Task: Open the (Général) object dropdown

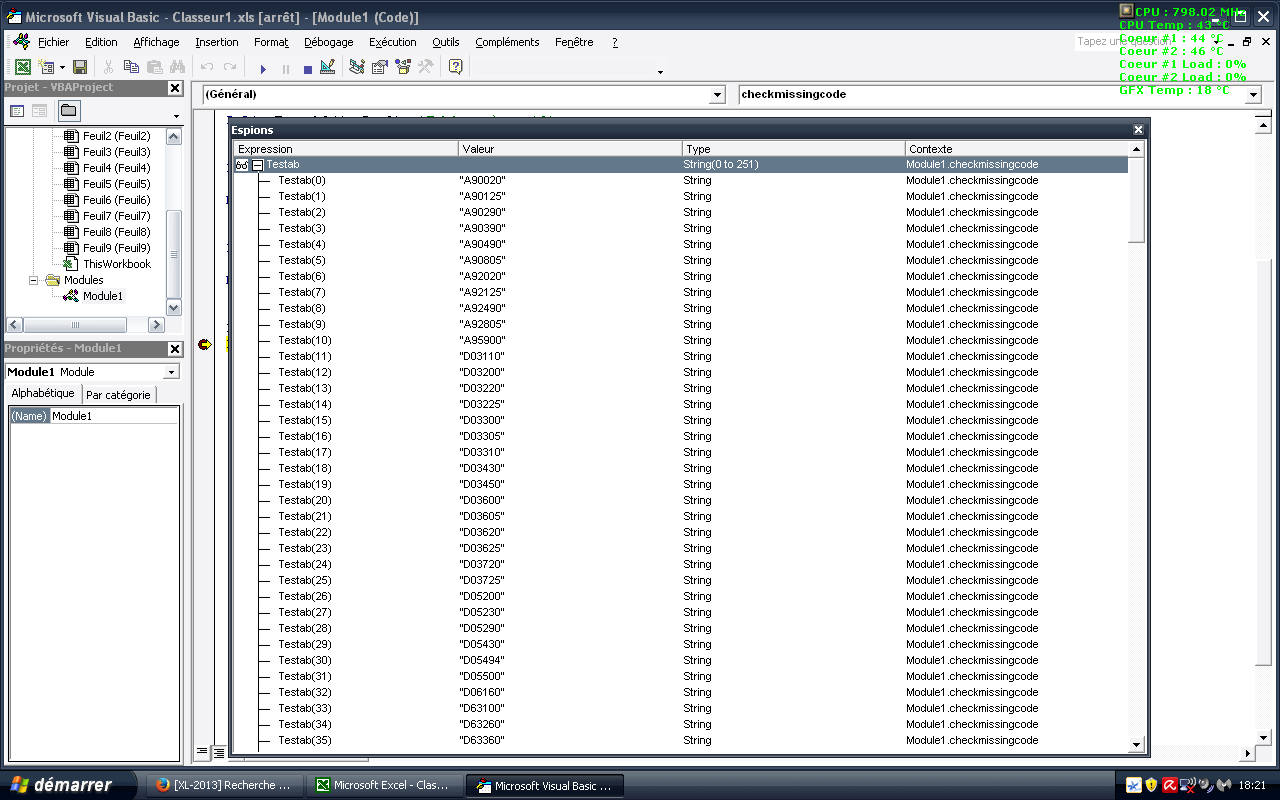Action: point(717,95)
